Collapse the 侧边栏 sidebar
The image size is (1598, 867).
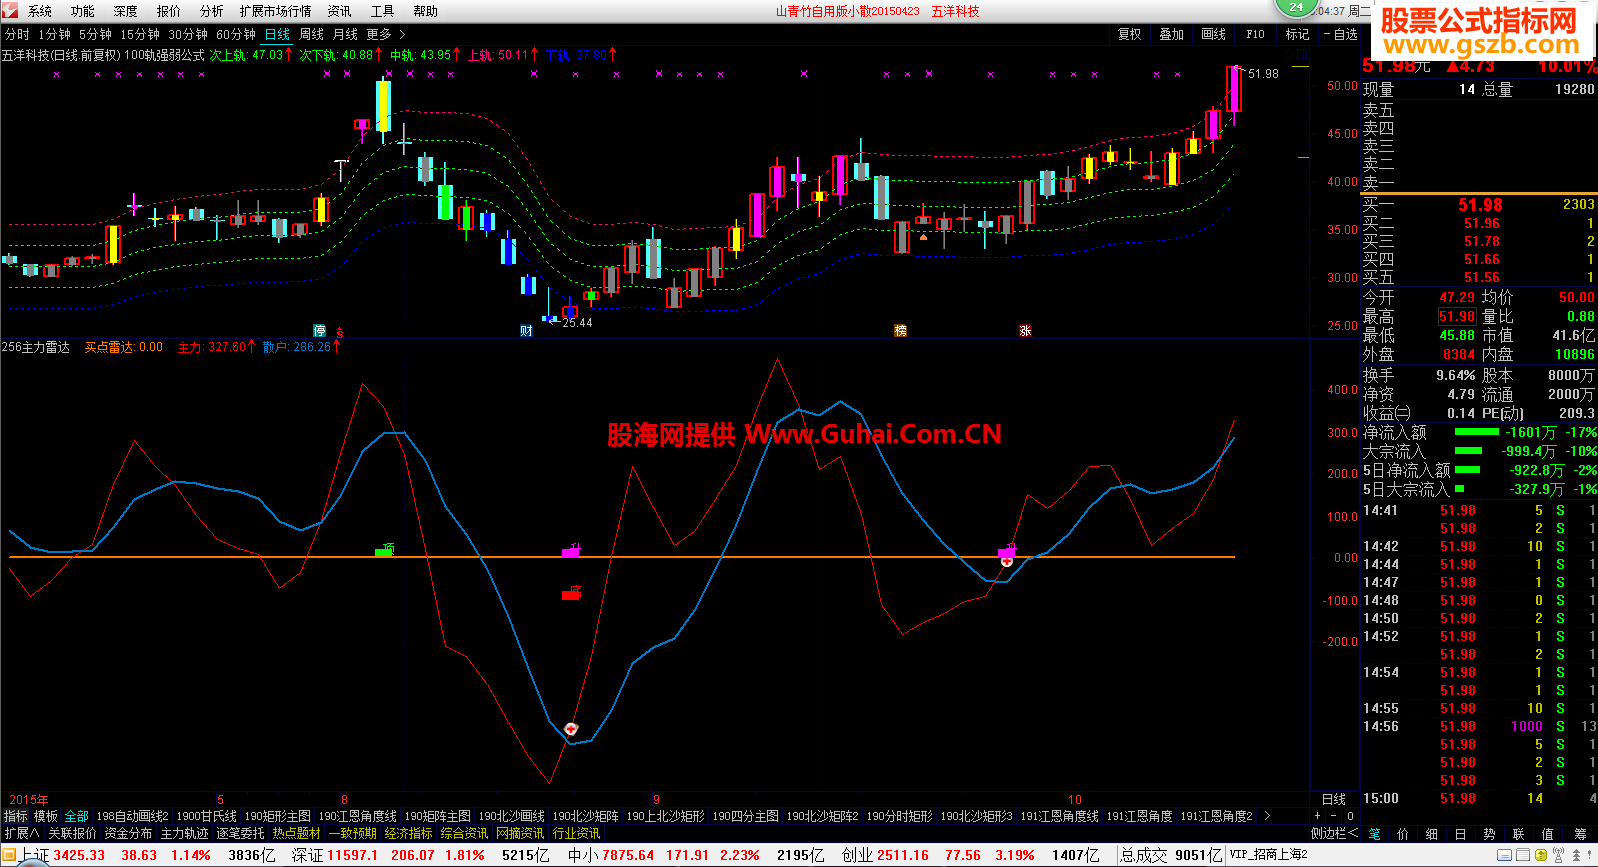[1334, 833]
